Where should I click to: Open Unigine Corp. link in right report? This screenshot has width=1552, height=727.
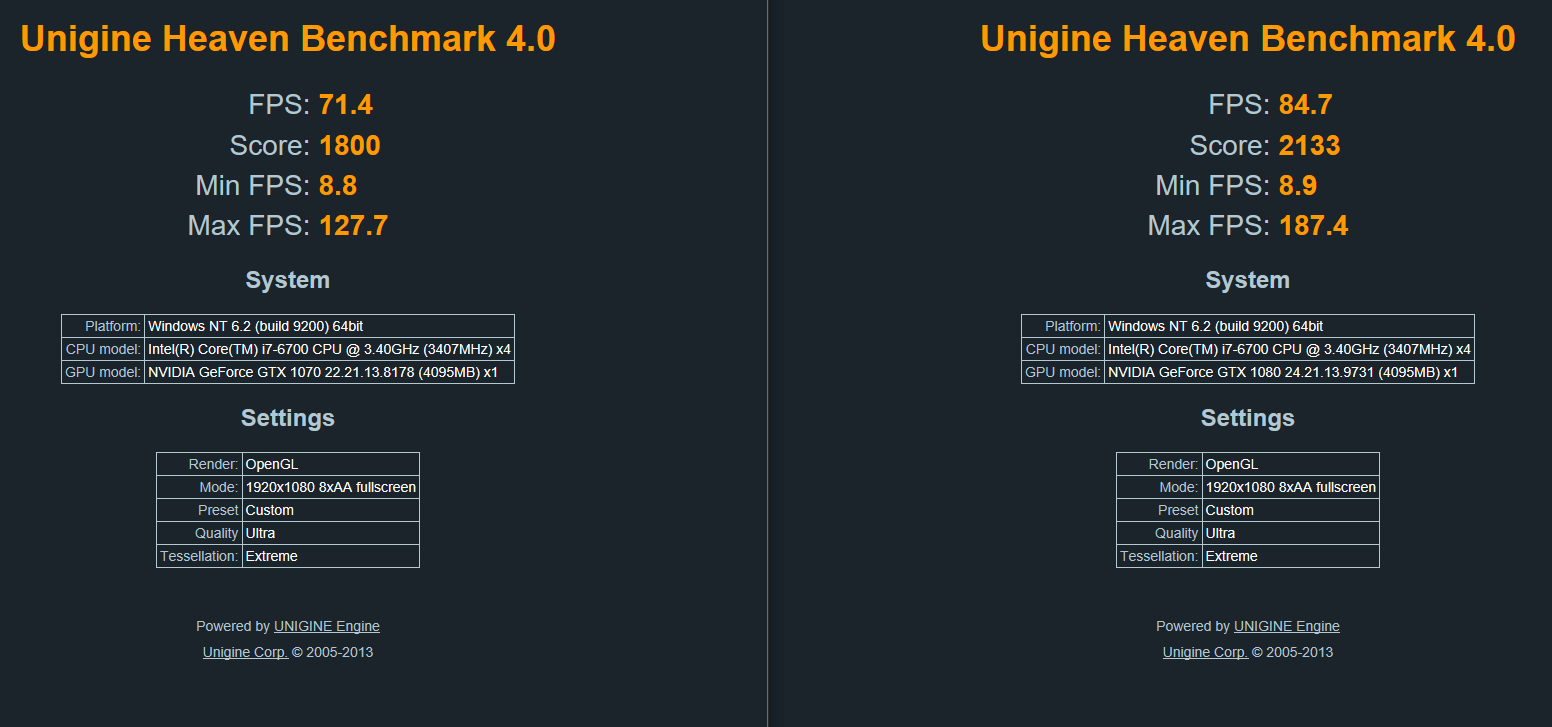point(1205,652)
